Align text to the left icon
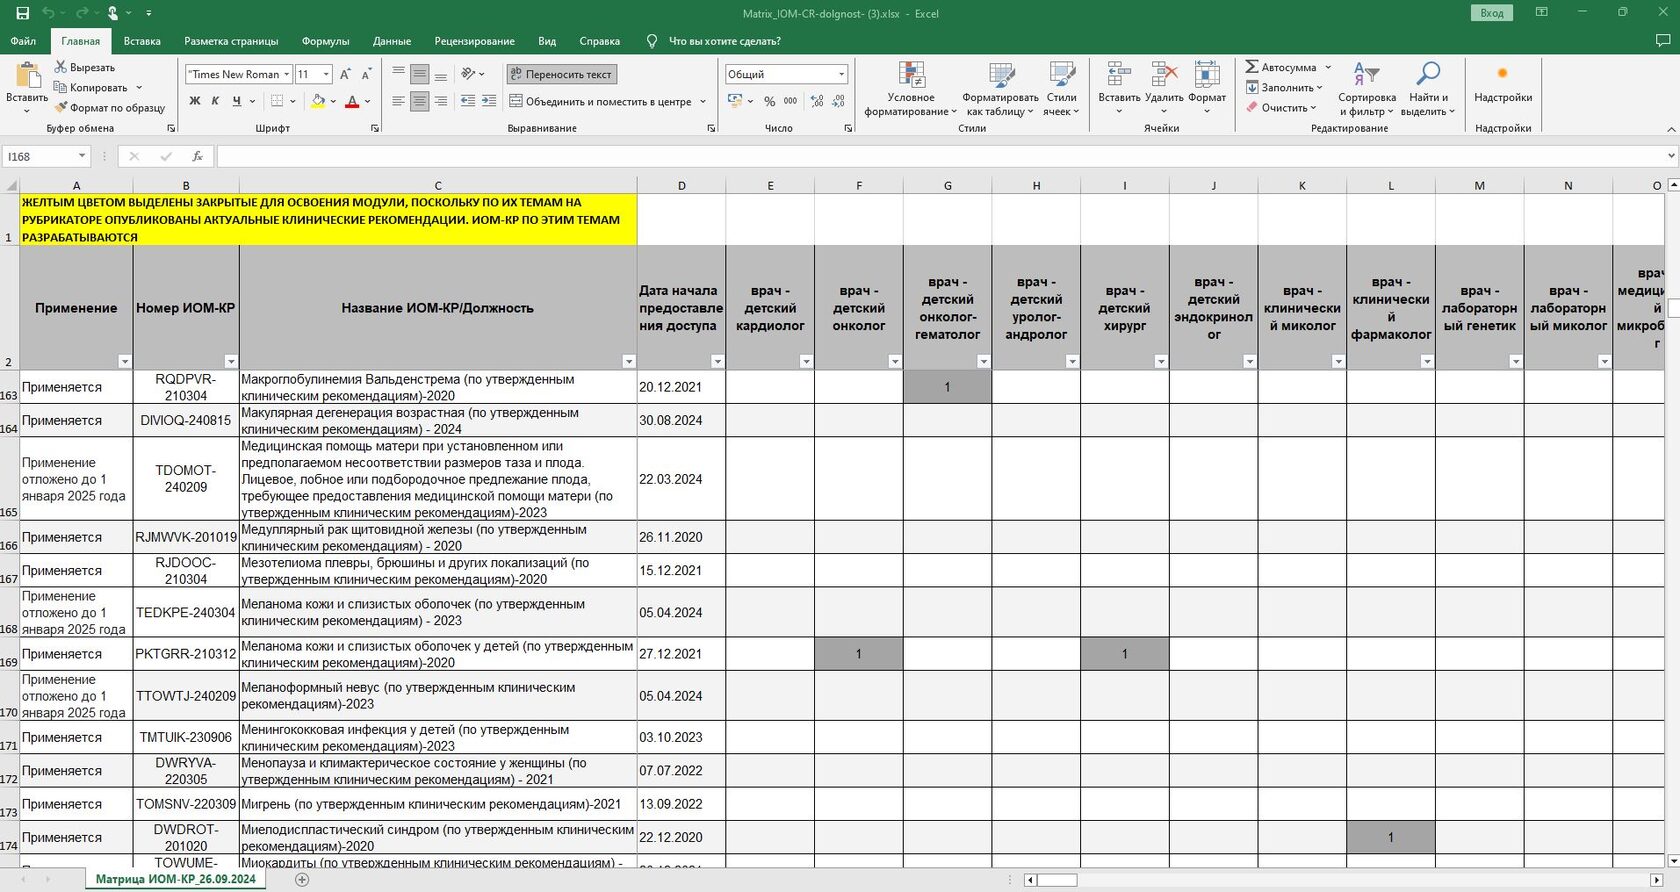This screenshot has height=892, width=1680. click(x=398, y=101)
